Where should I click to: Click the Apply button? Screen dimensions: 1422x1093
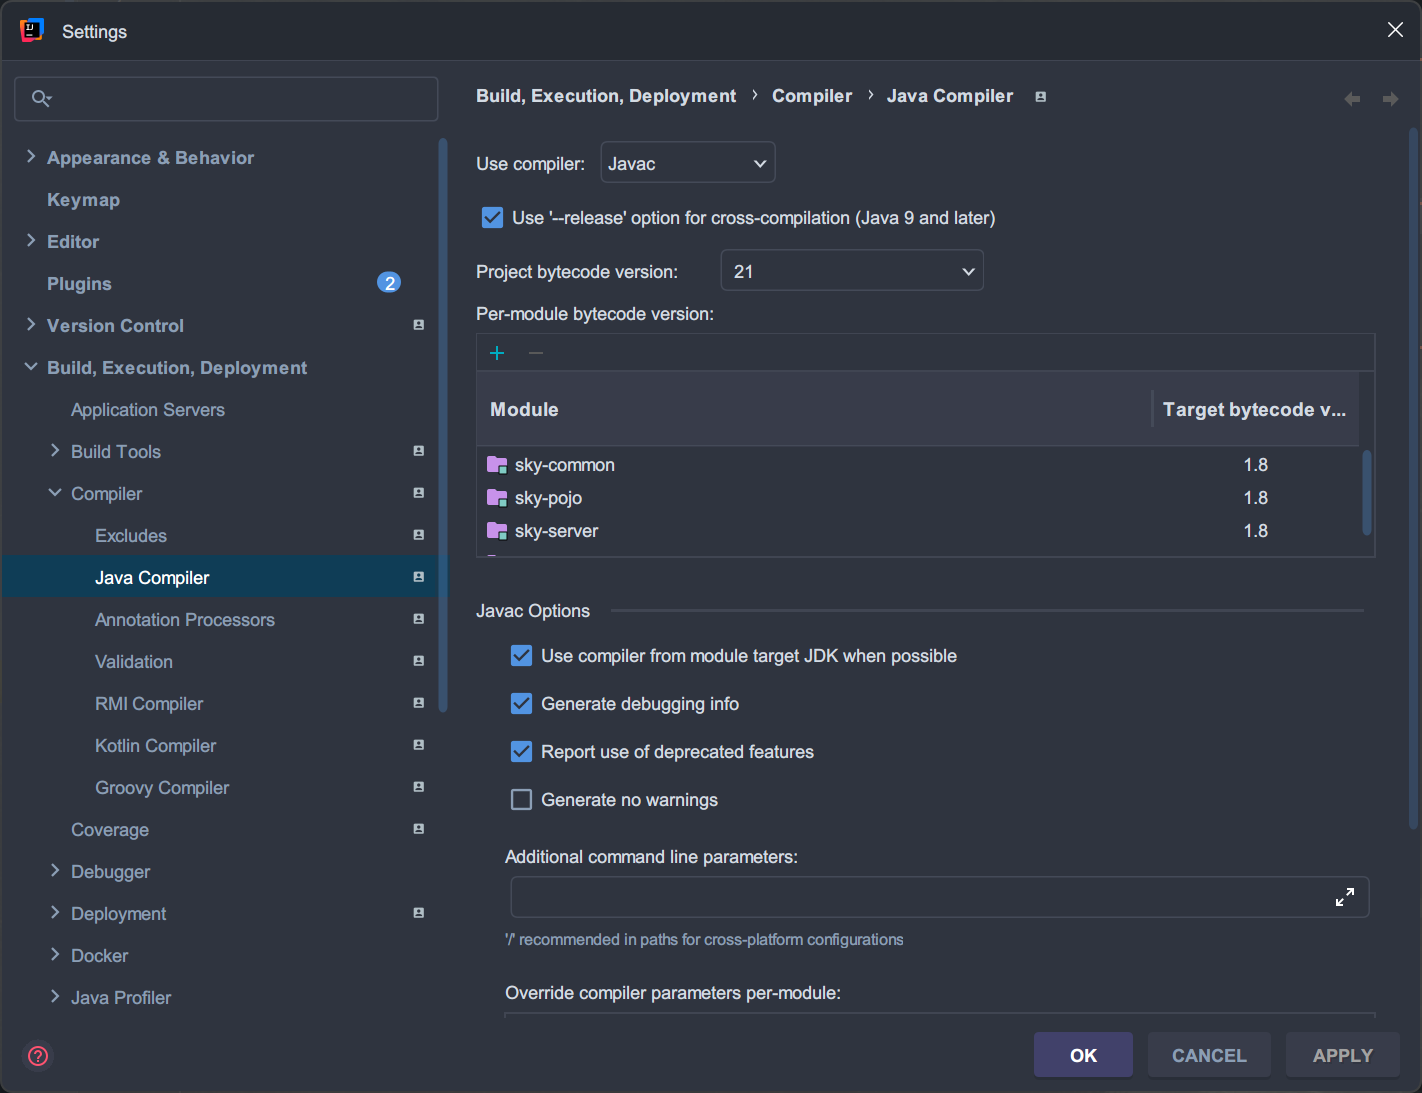tap(1342, 1055)
